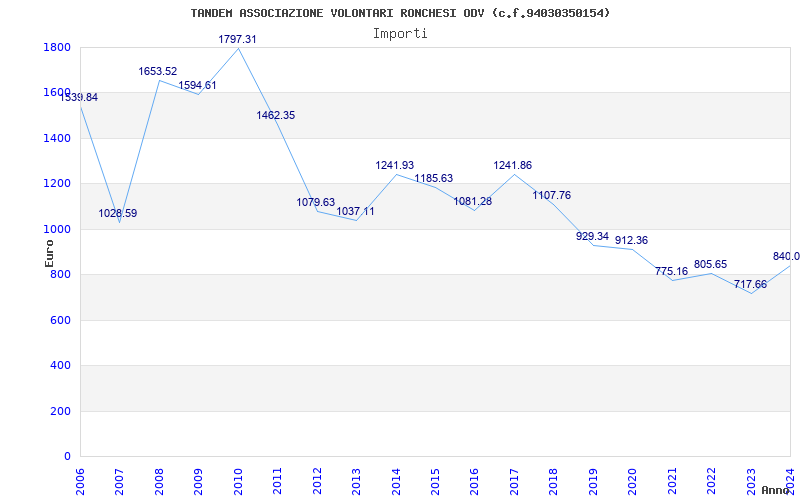Image resolution: width=800 pixels, height=500 pixels.
Task: Click the x-axis year 2015
Action: [435, 482]
